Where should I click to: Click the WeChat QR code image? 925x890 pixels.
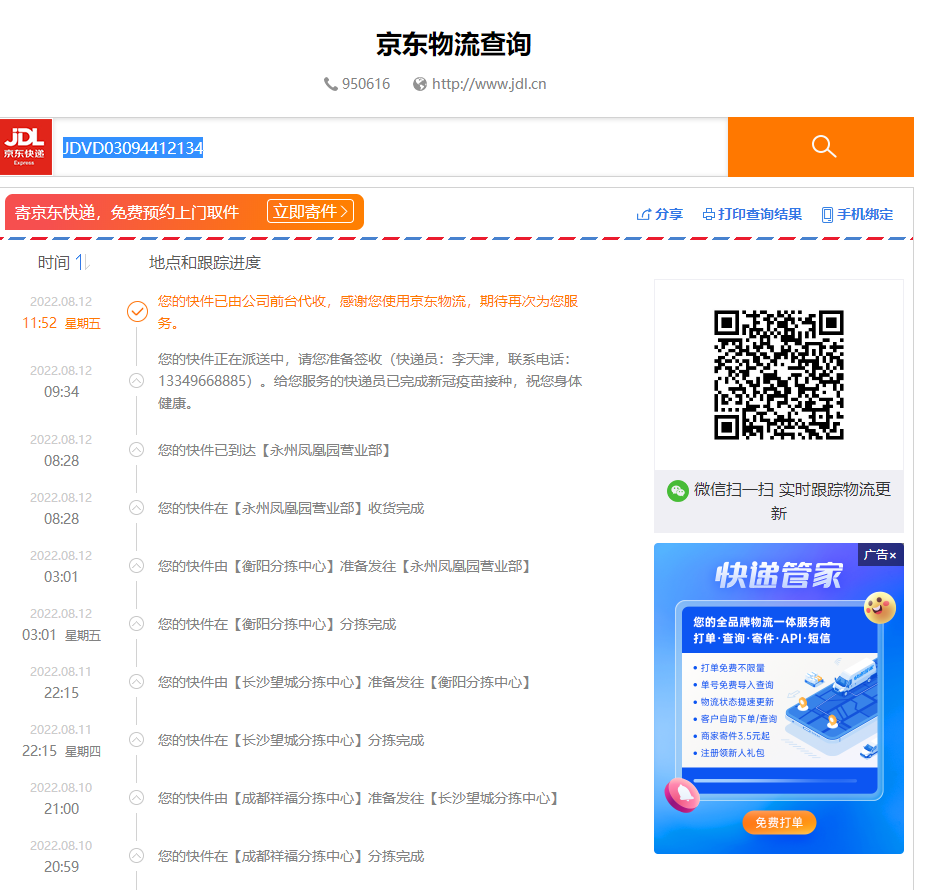(779, 375)
